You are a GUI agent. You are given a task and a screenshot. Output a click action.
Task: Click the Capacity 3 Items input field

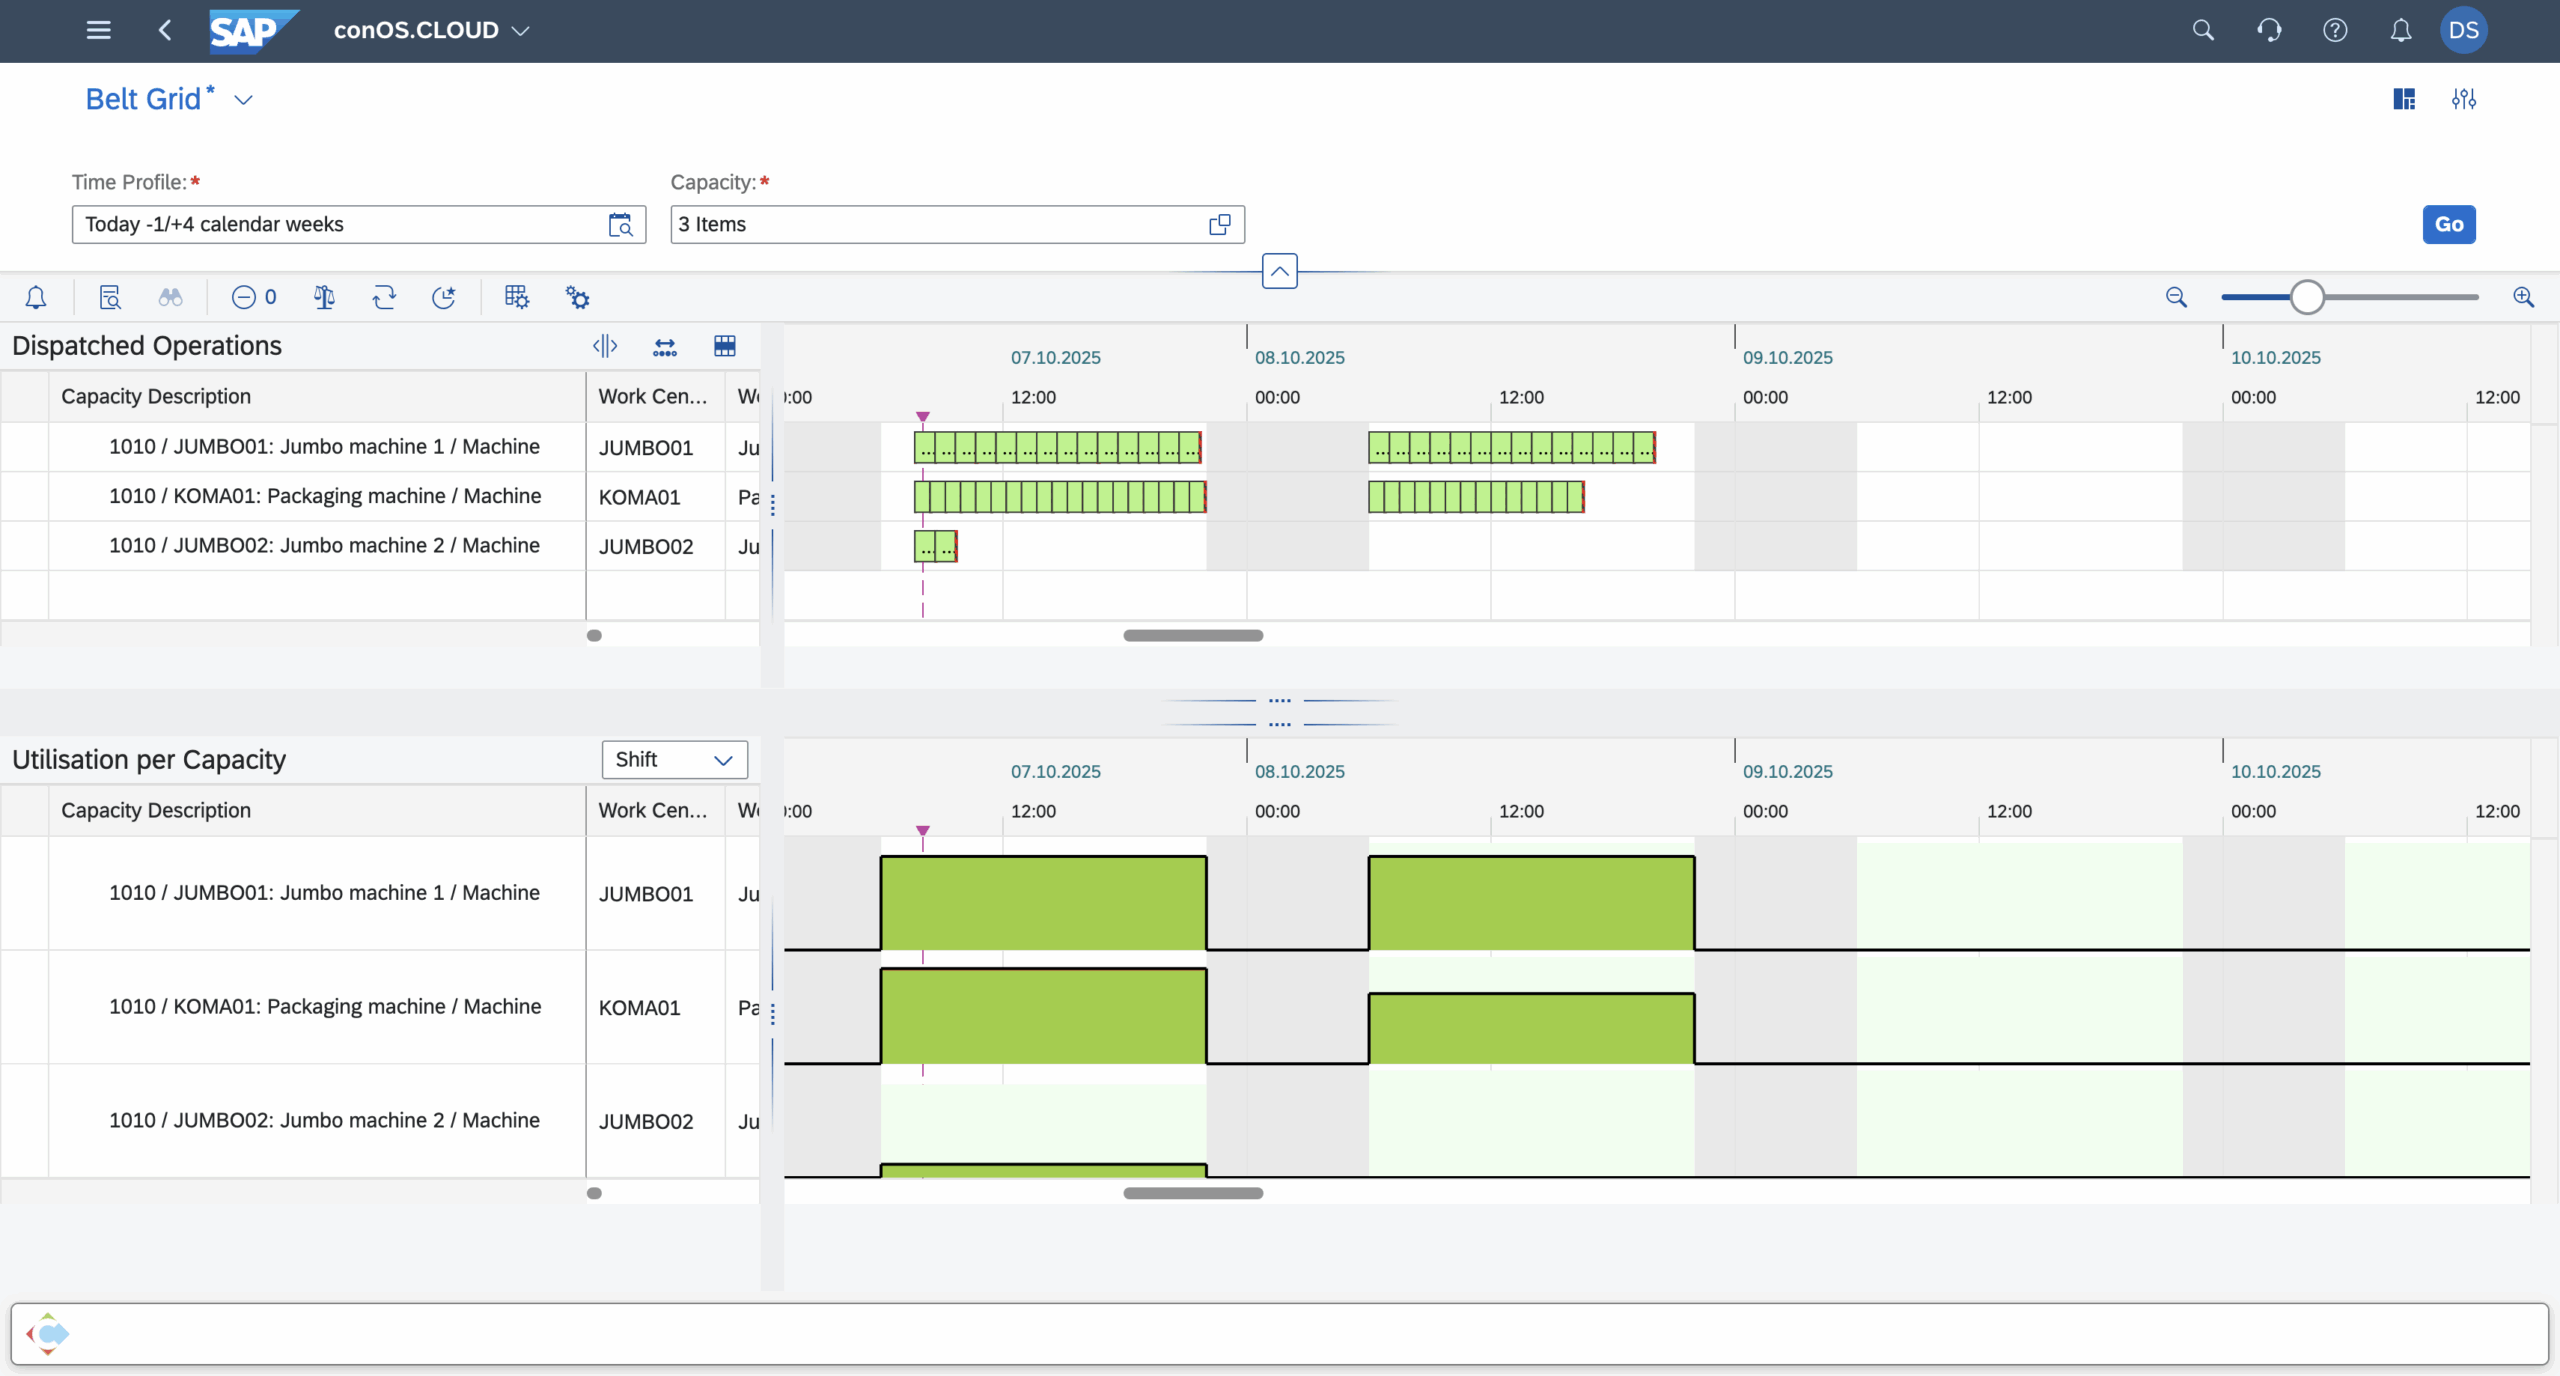coord(940,224)
